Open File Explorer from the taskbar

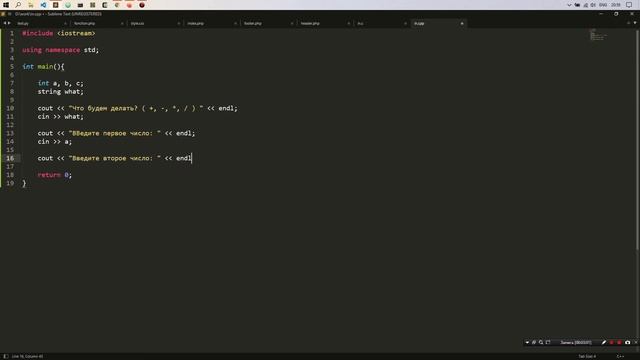[31, 5]
